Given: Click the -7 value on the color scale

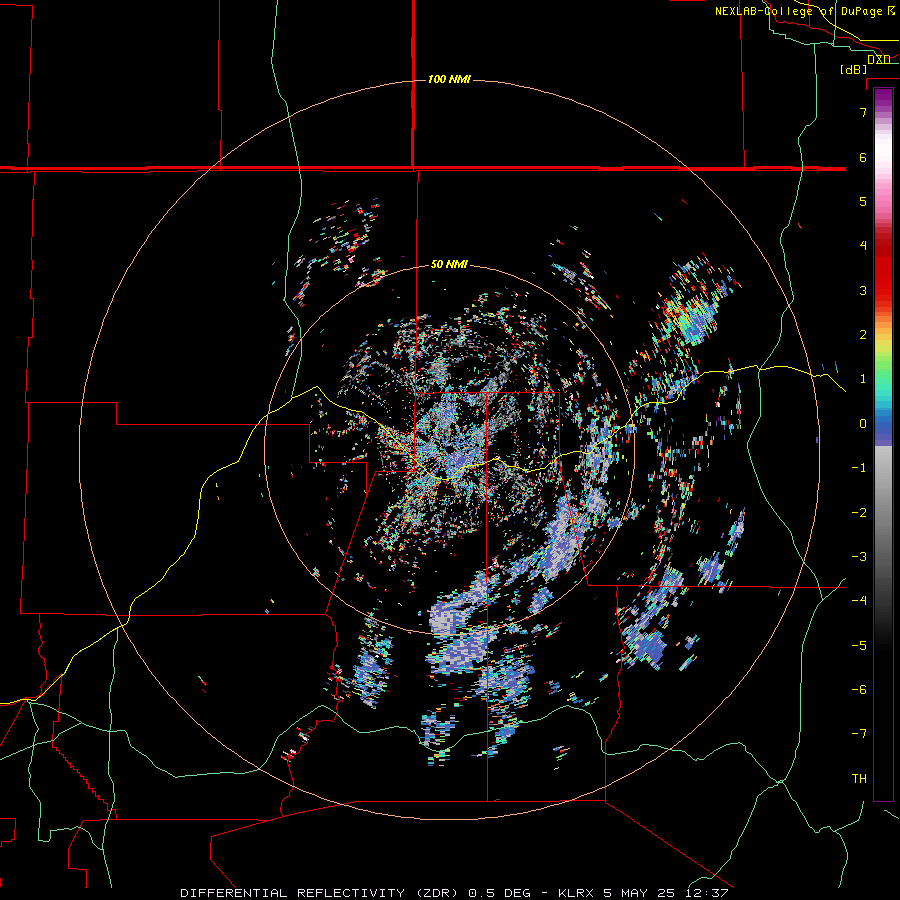Looking at the screenshot, I should coord(859,734).
